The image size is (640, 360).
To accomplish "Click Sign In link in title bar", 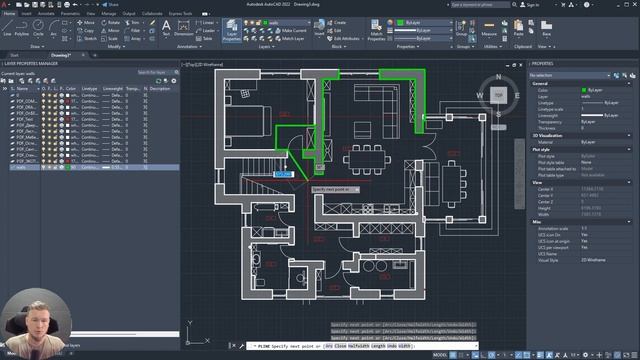I will click(529, 5).
